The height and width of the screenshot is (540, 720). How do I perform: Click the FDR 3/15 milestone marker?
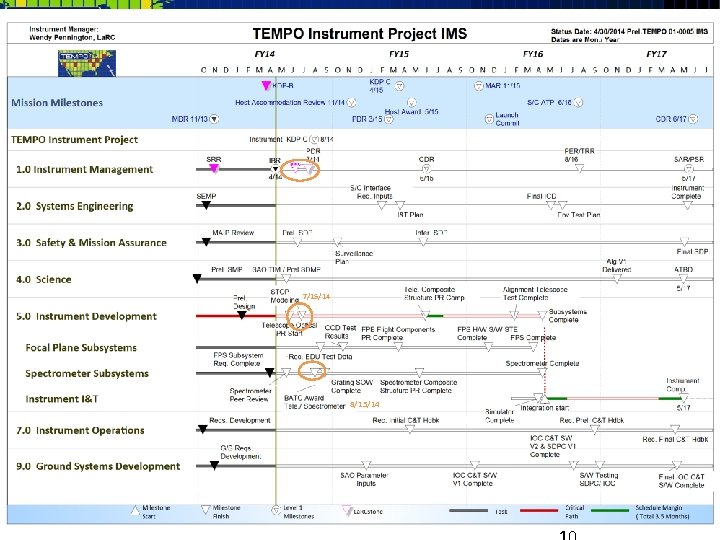(x=388, y=119)
